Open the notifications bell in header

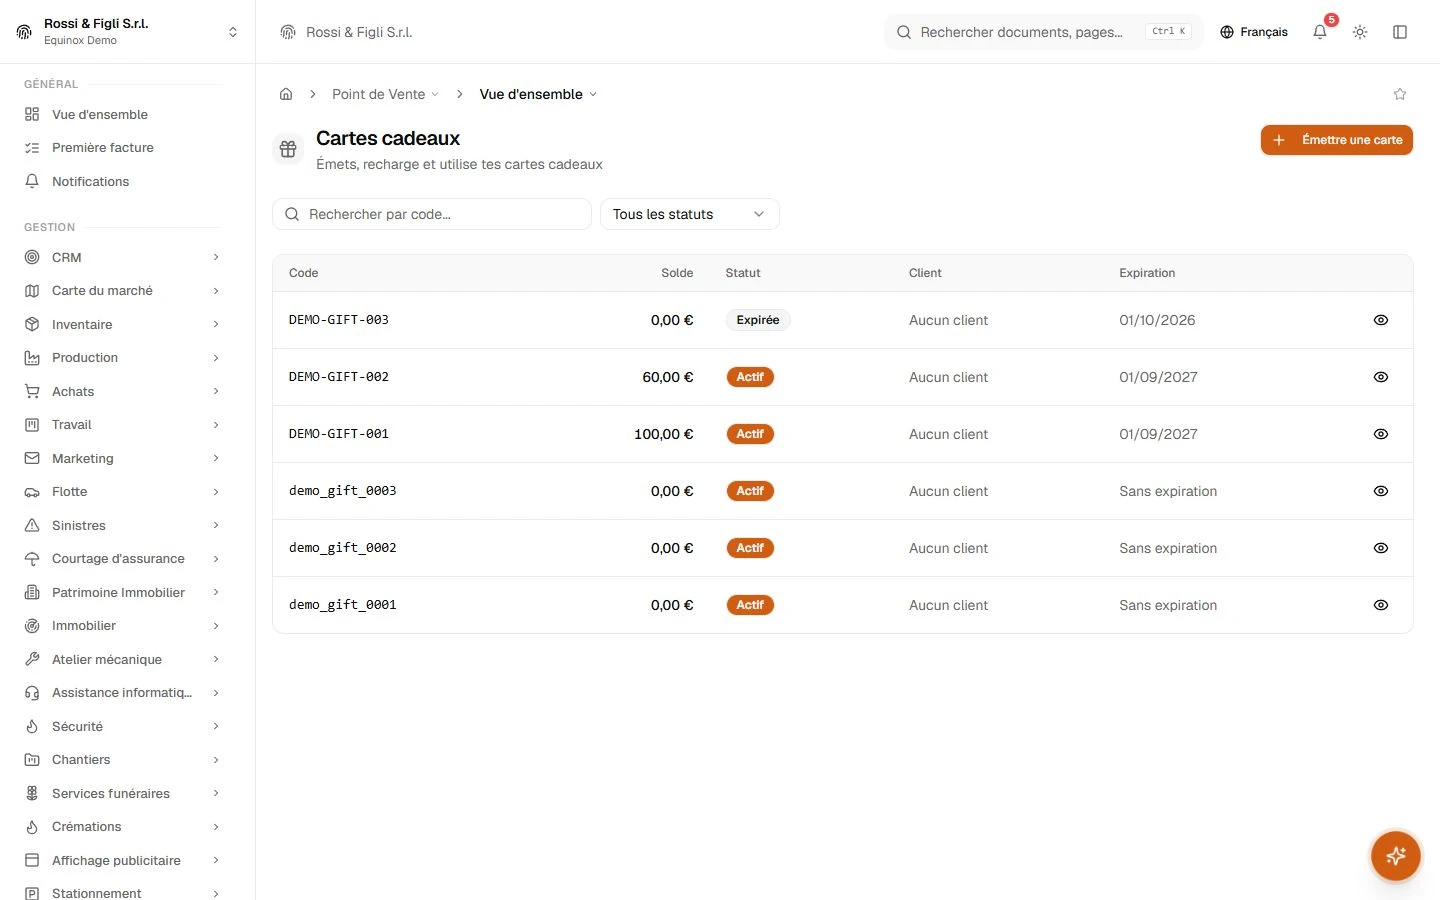coord(1320,32)
